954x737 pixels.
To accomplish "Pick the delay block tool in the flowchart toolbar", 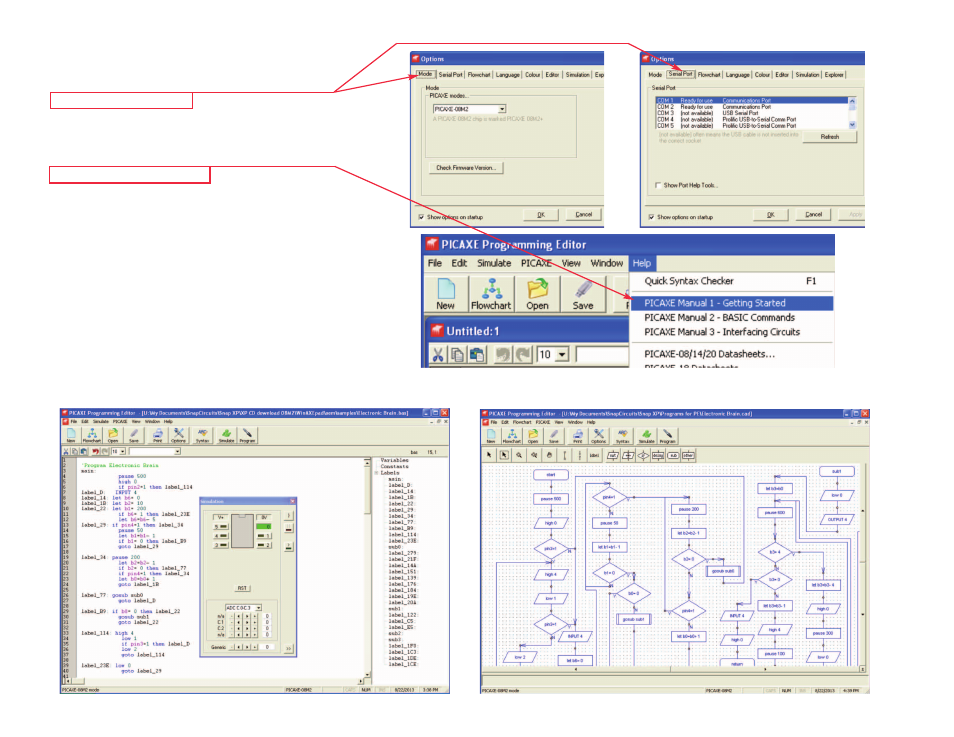I will [658, 455].
